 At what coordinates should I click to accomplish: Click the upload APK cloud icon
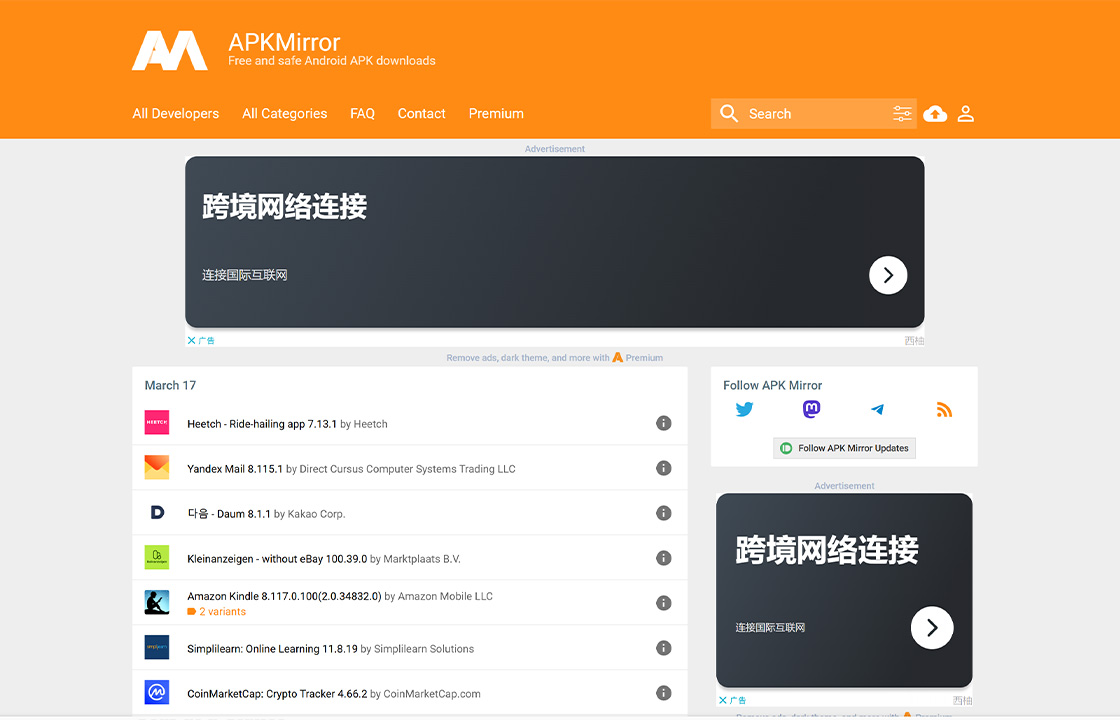[x=935, y=114]
